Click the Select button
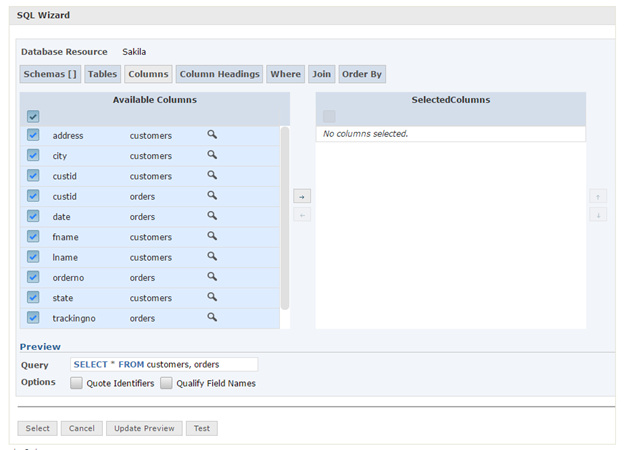This screenshot has width=624, height=450. click(x=37, y=429)
